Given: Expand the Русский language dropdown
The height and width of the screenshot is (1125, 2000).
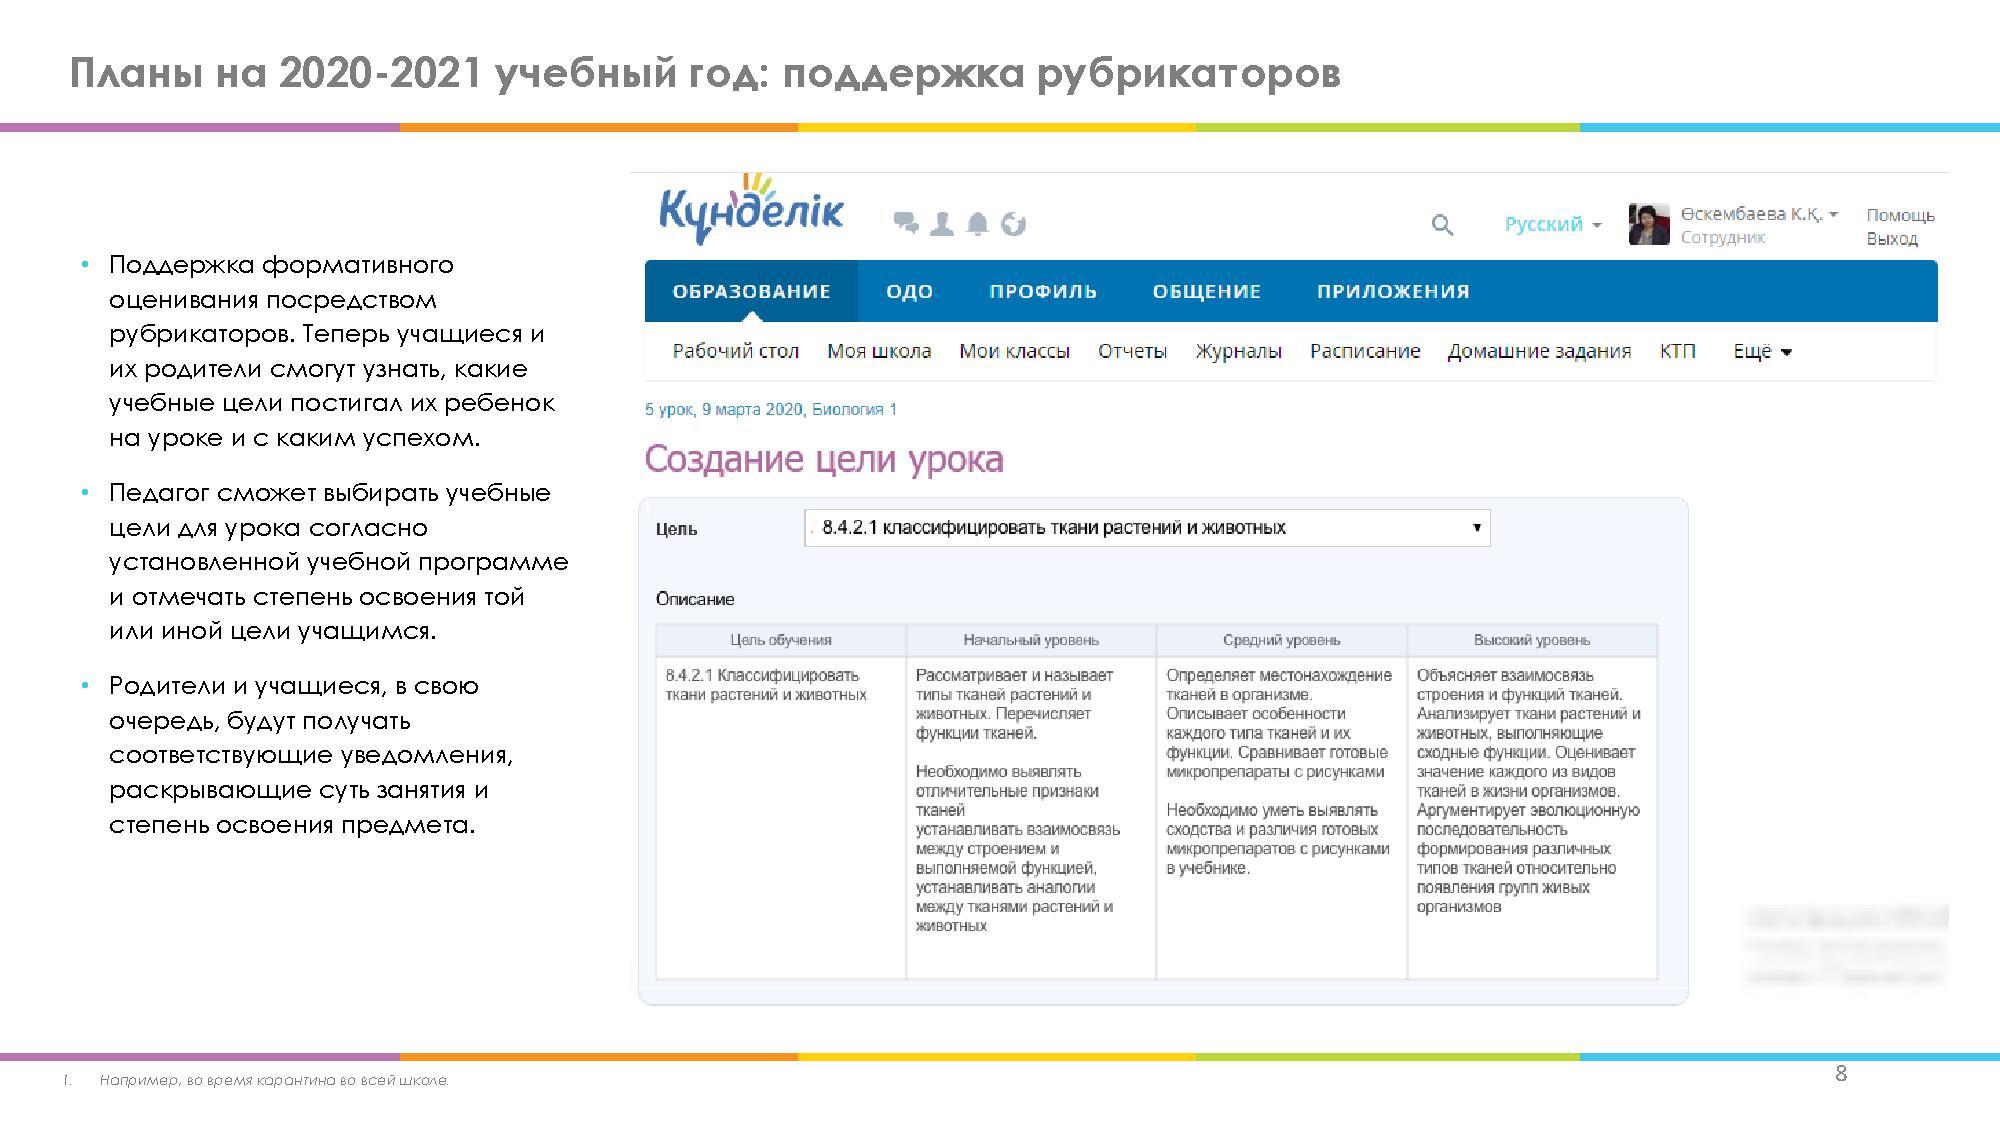Looking at the screenshot, I should [1552, 224].
